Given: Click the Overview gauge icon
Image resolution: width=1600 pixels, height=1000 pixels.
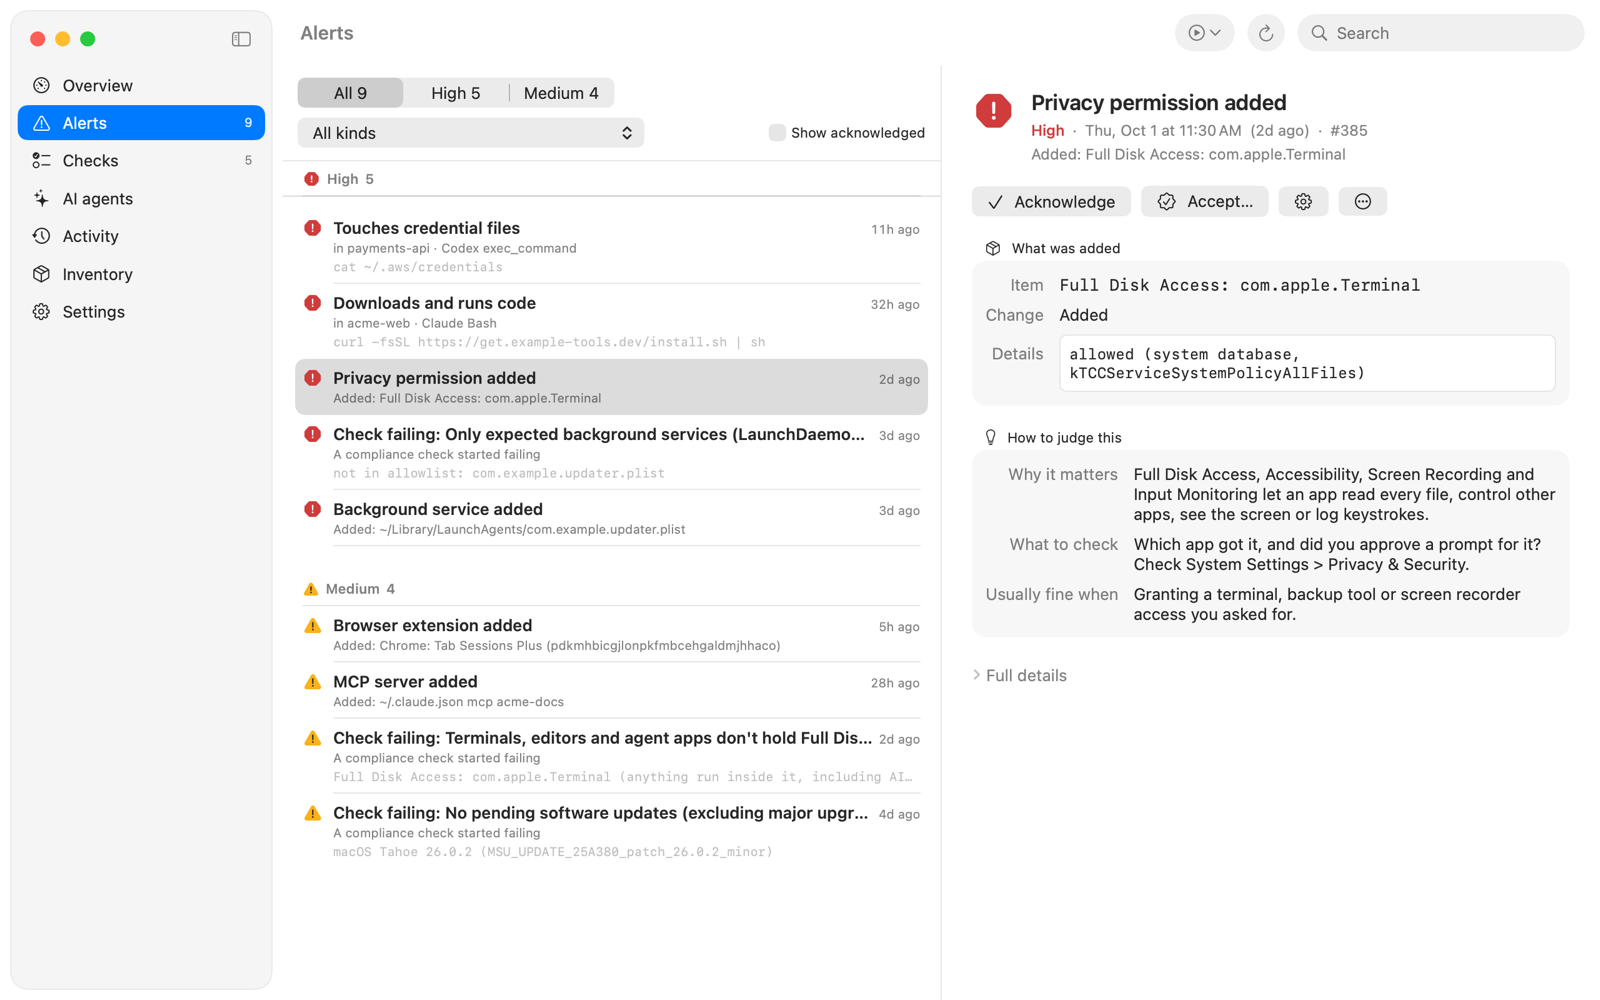Looking at the screenshot, I should point(41,85).
